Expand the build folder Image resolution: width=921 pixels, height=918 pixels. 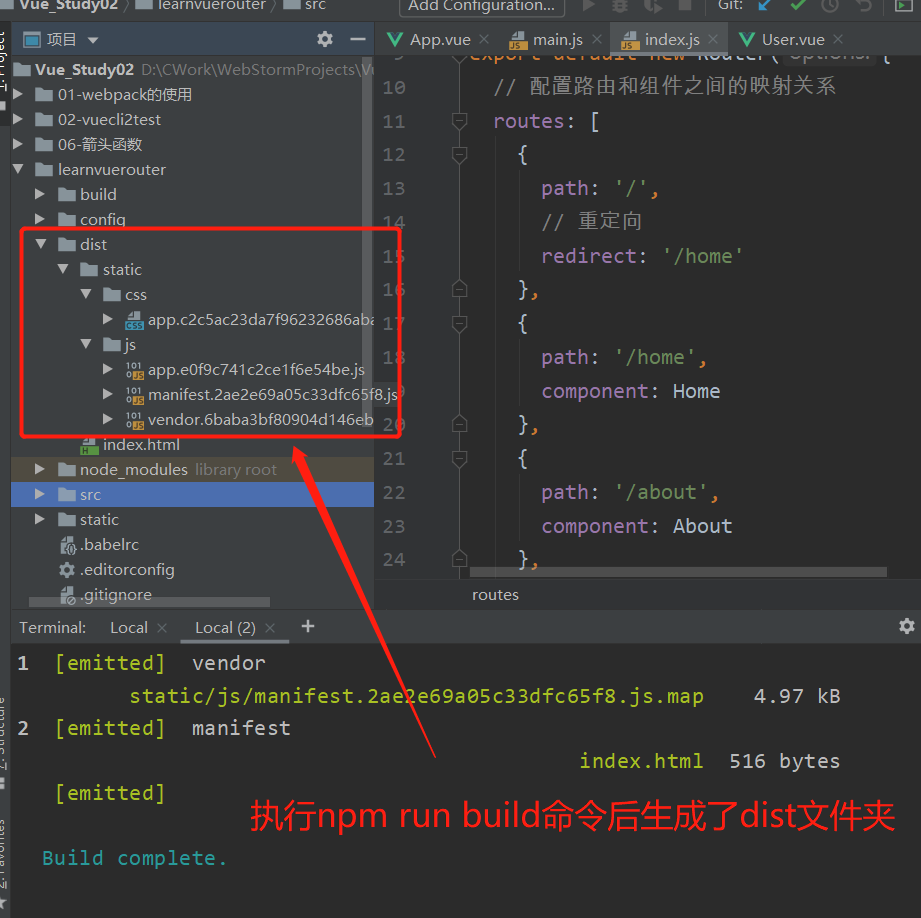(40, 194)
